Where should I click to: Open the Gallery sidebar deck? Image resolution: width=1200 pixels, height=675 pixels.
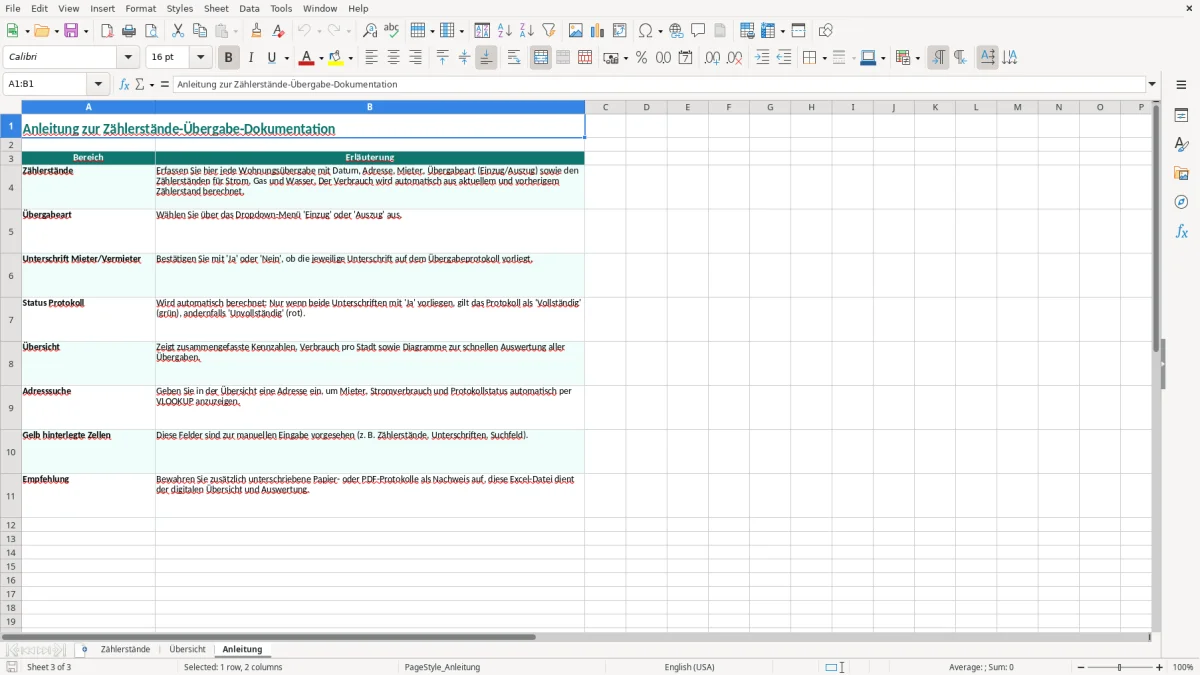pos(1181,174)
